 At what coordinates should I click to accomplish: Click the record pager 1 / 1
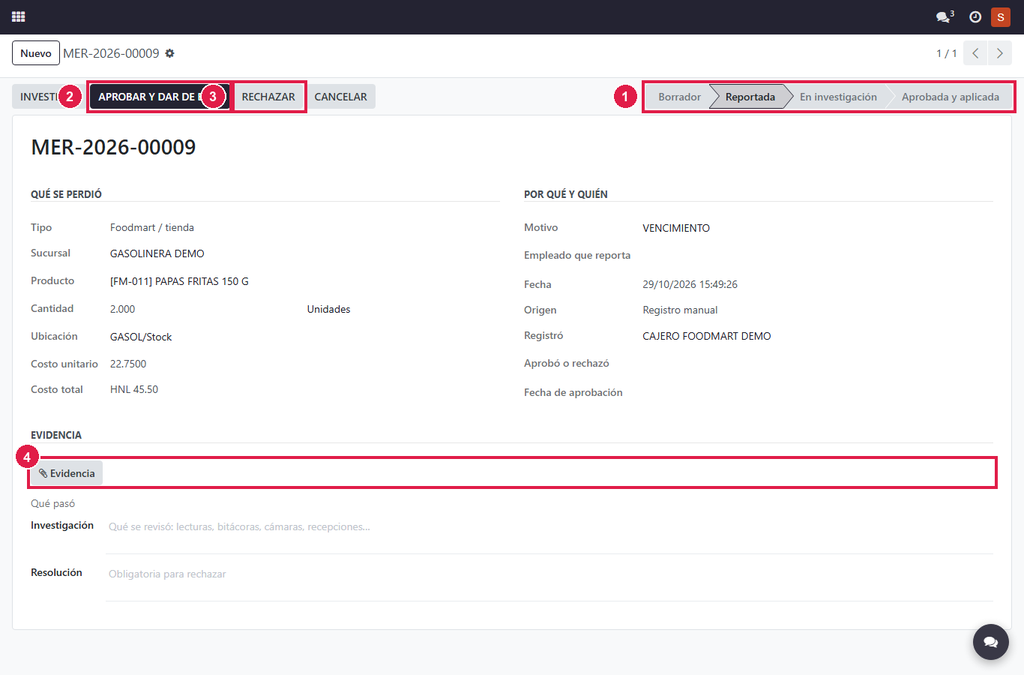click(946, 54)
